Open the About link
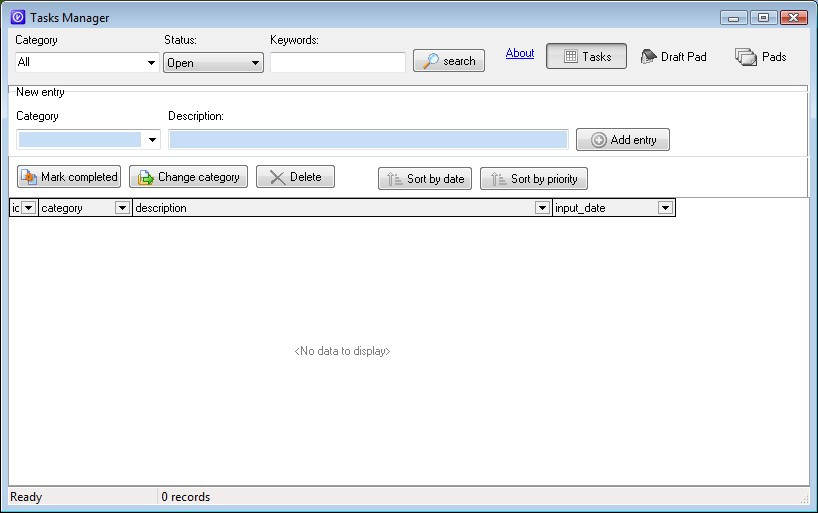The width and height of the screenshot is (818, 513). pos(520,53)
